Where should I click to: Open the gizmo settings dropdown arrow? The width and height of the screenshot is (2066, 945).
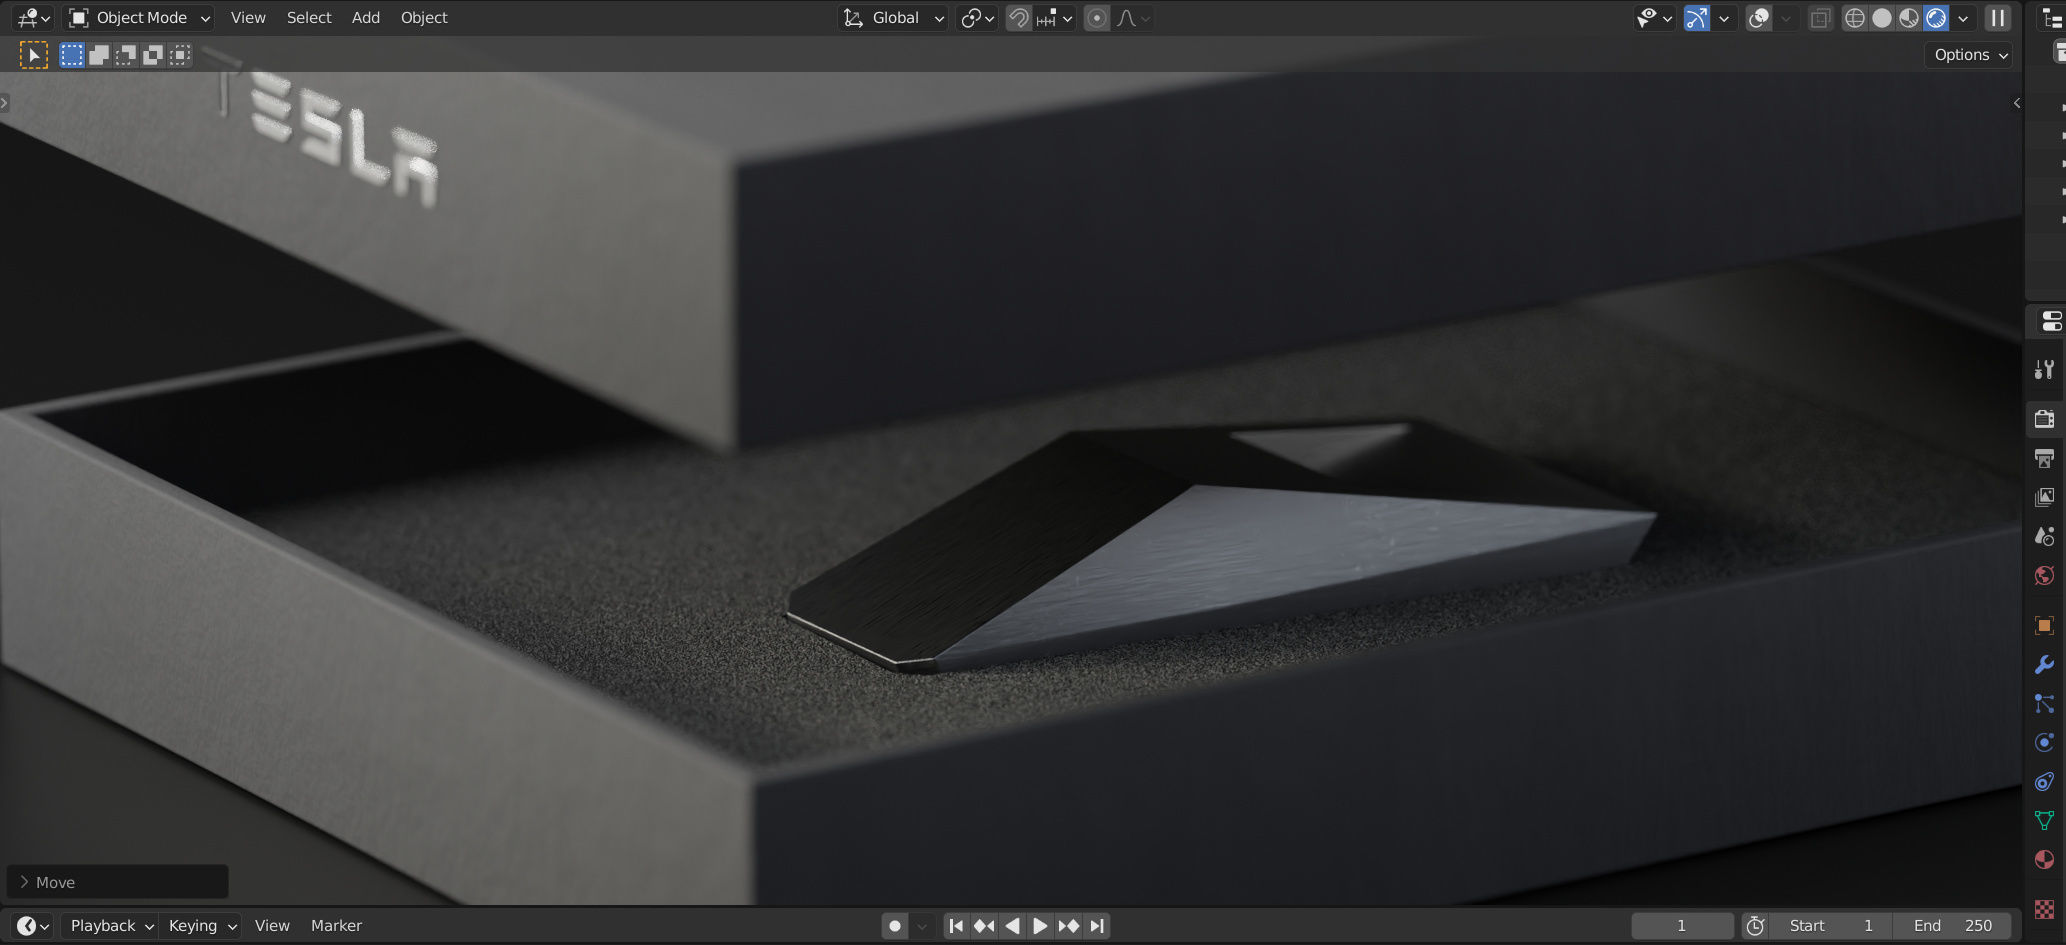coord(1724,18)
